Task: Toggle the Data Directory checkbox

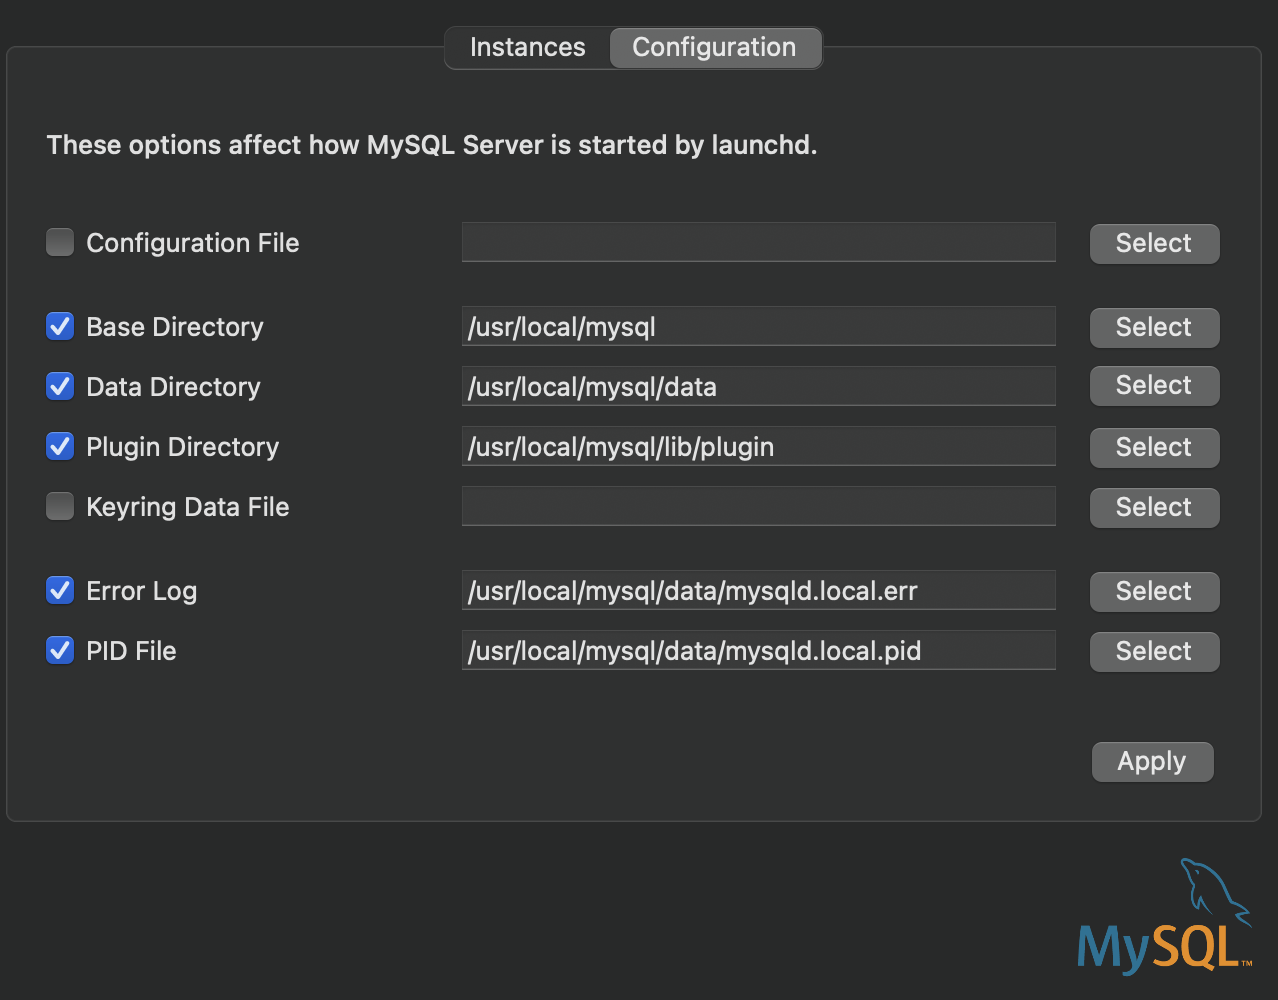Action: 60,386
